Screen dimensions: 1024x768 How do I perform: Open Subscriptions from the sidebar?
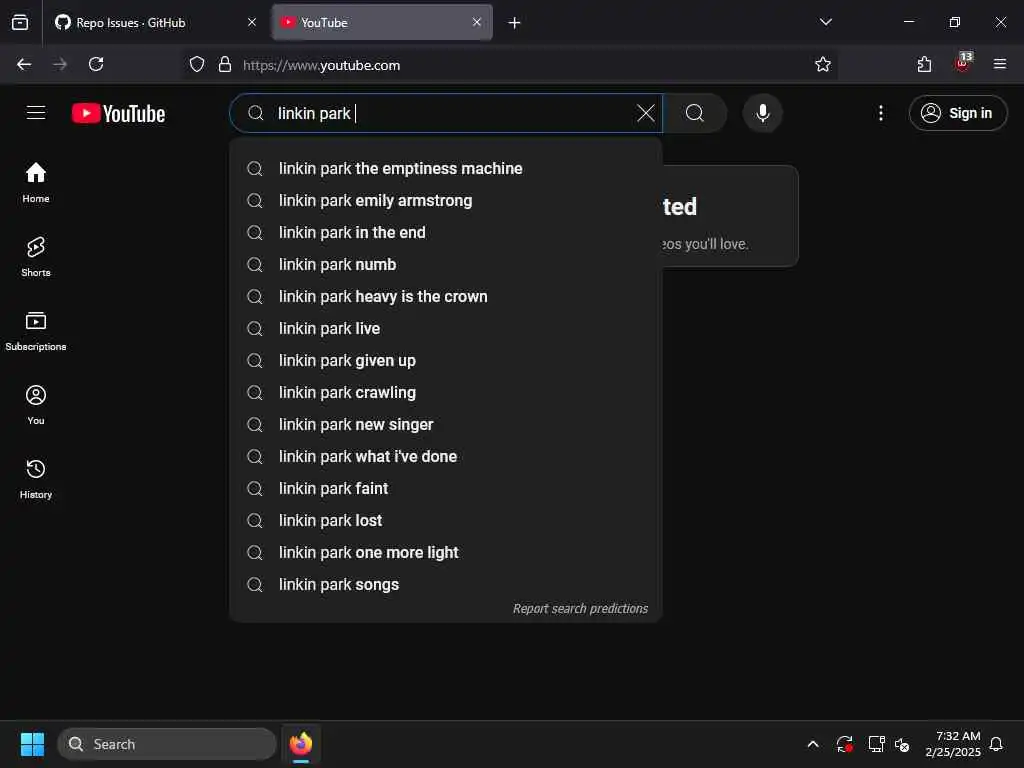point(36,331)
